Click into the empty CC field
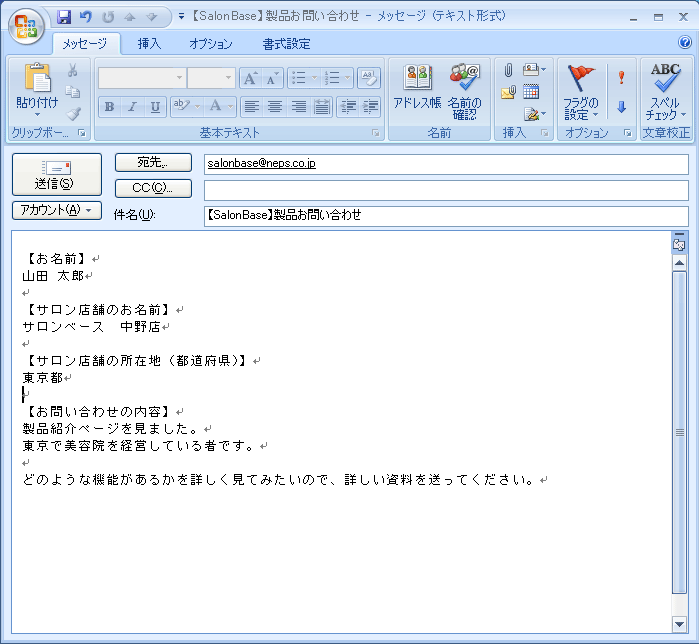 point(446,190)
